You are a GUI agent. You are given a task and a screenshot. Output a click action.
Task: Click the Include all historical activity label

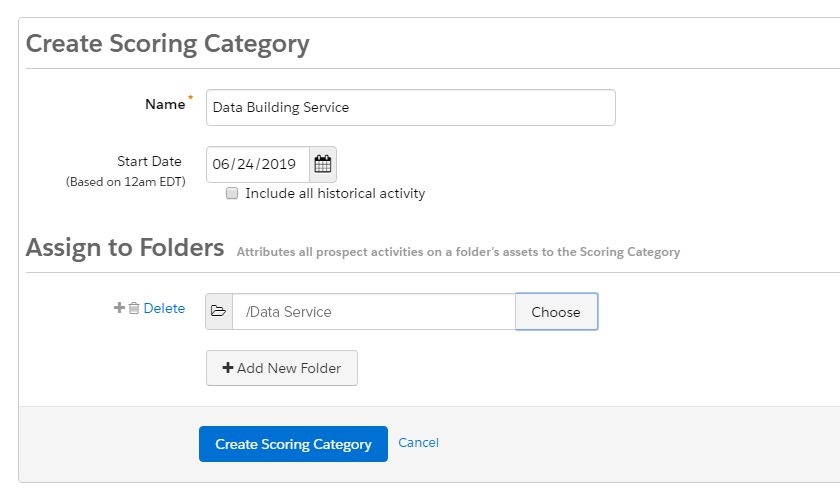click(x=335, y=193)
